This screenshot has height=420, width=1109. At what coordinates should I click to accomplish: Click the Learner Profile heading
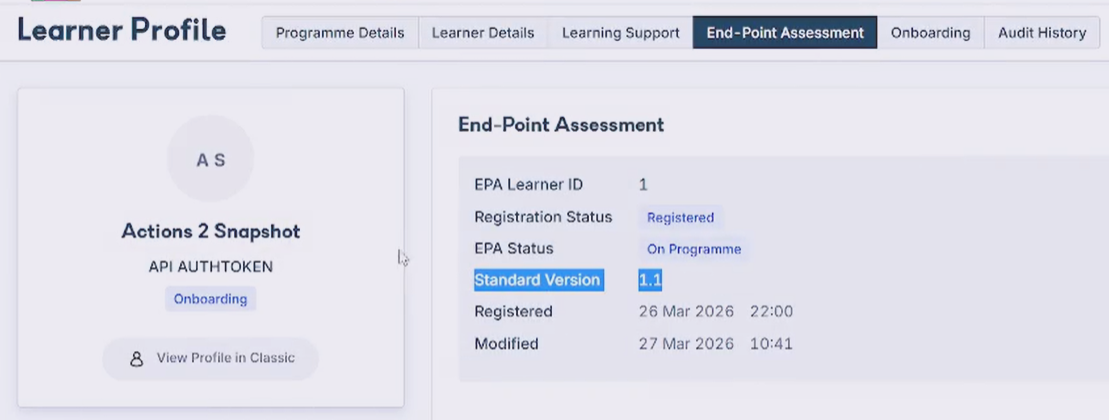[x=122, y=30]
